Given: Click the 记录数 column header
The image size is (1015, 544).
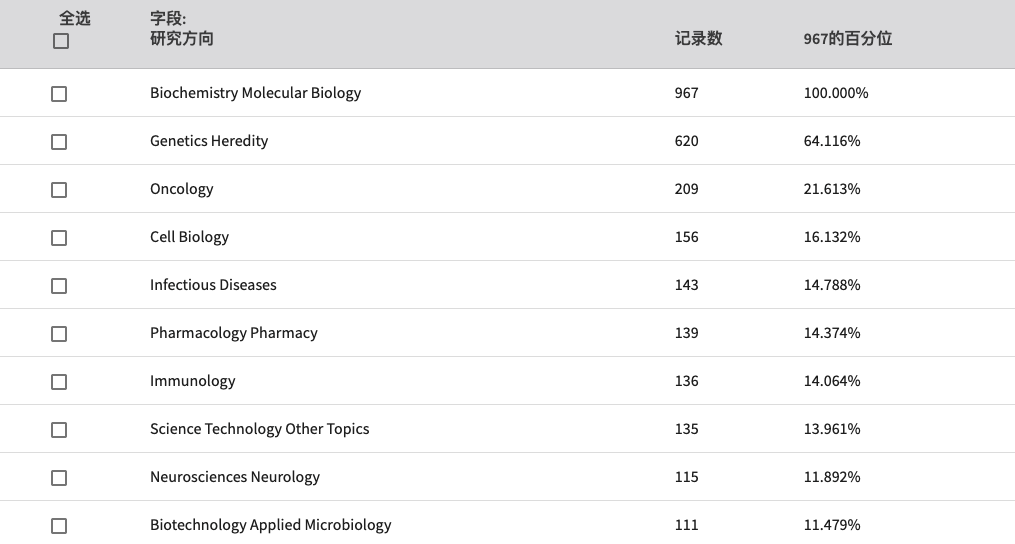Looking at the screenshot, I should (698, 39).
